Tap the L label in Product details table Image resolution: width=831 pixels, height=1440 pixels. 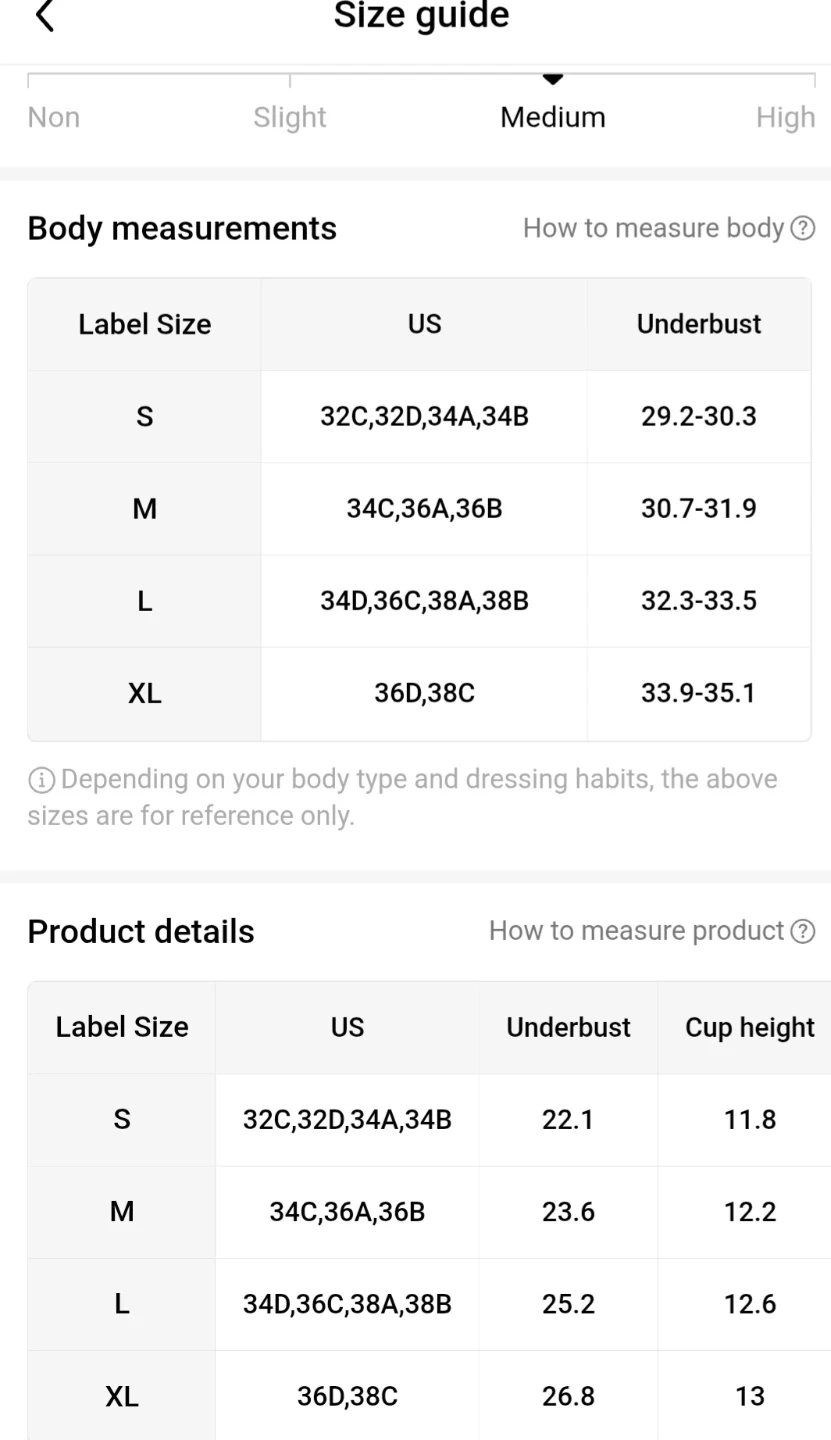click(122, 1304)
